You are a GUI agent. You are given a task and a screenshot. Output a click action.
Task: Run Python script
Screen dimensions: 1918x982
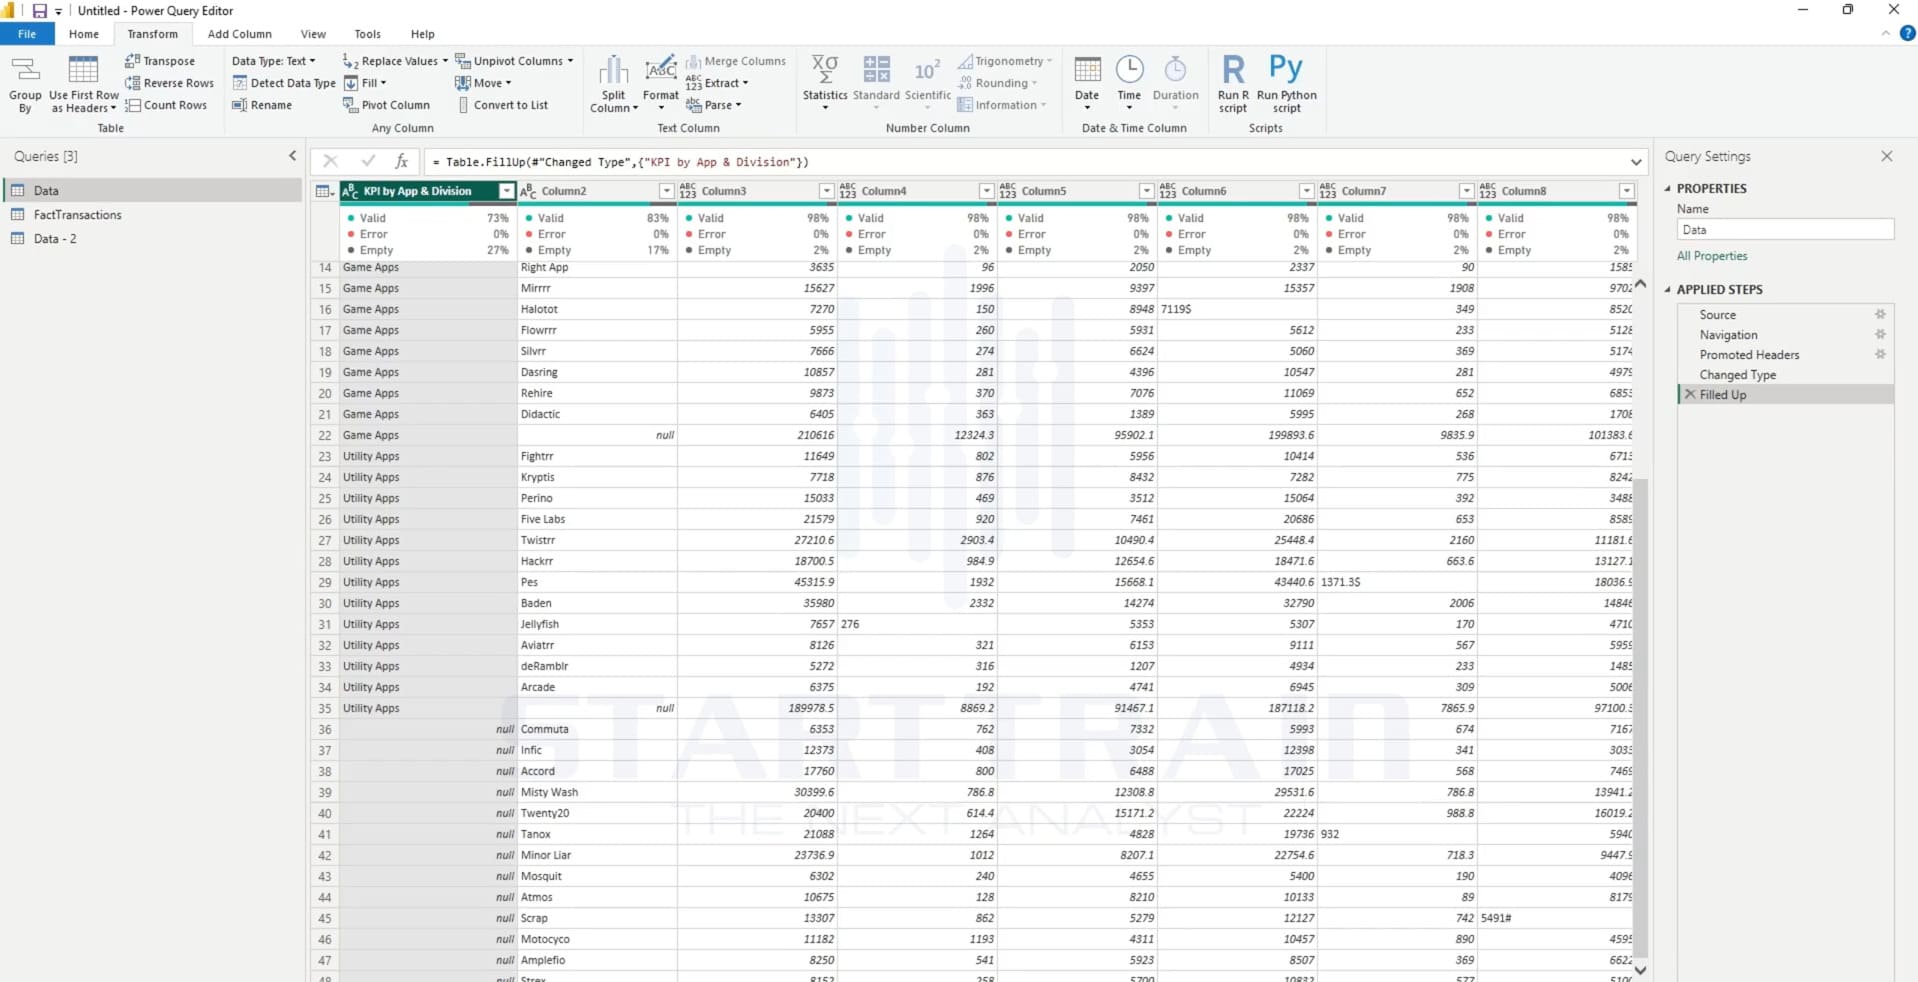[1286, 84]
